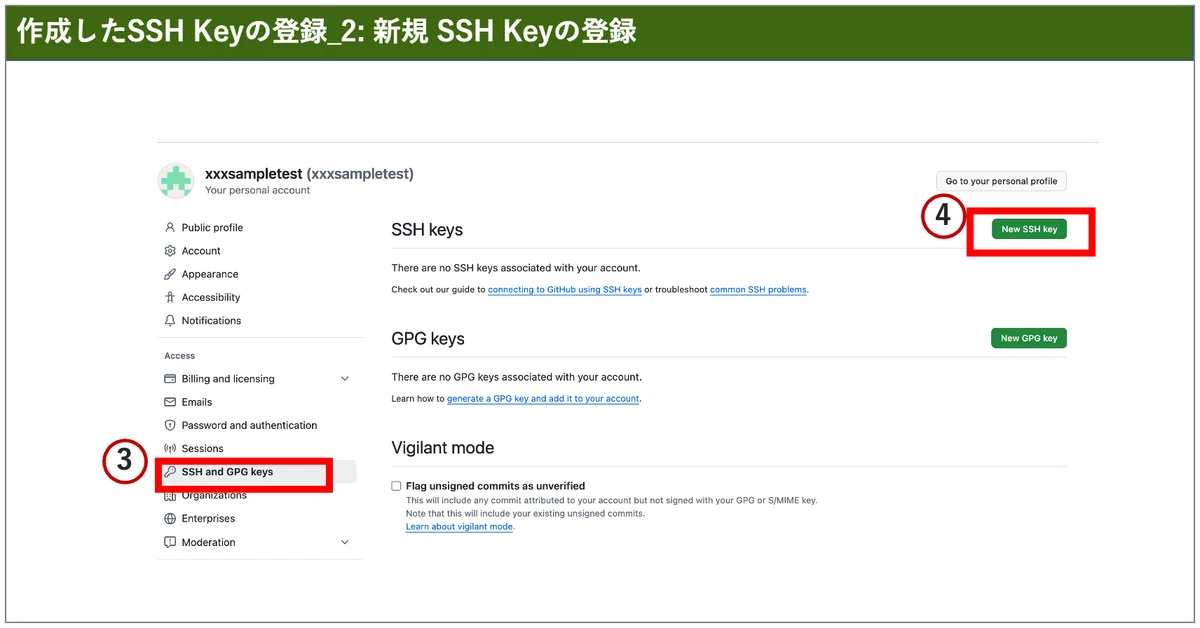Click the Billing credit card icon
Screen dimensions: 1200x628
[x=170, y=379]
